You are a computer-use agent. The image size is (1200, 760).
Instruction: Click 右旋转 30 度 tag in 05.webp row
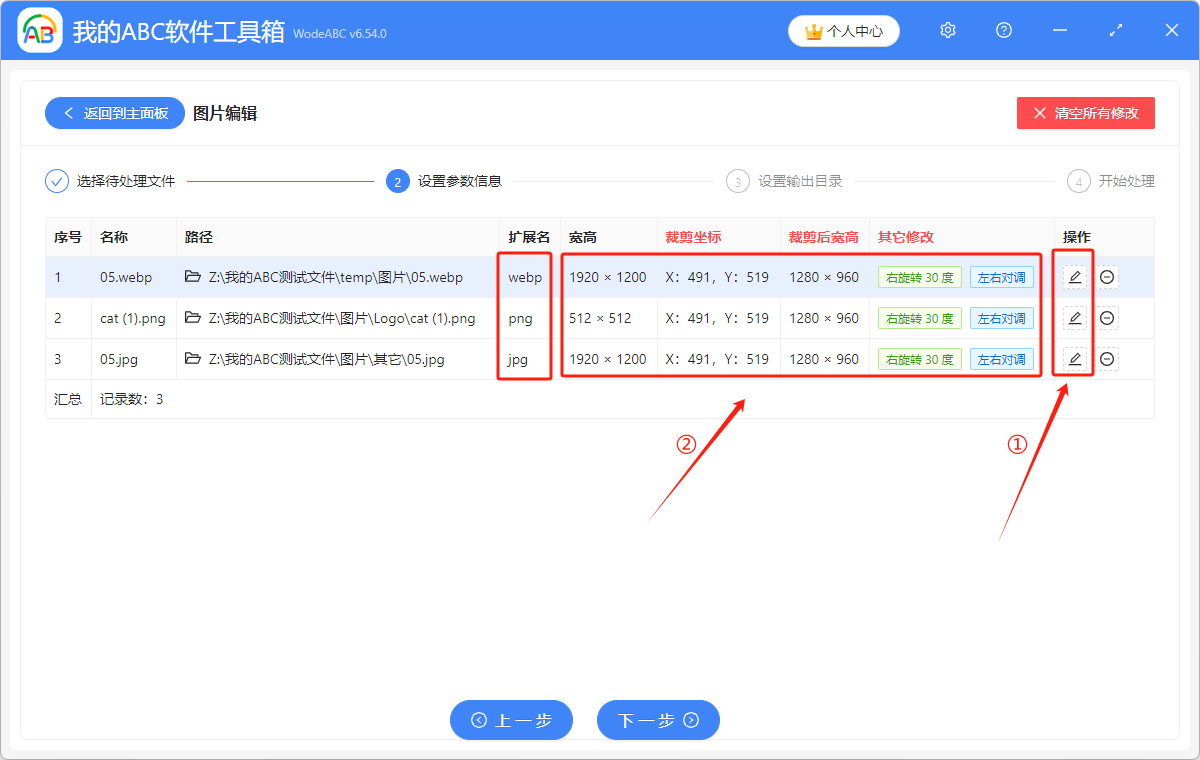[919, 277]
